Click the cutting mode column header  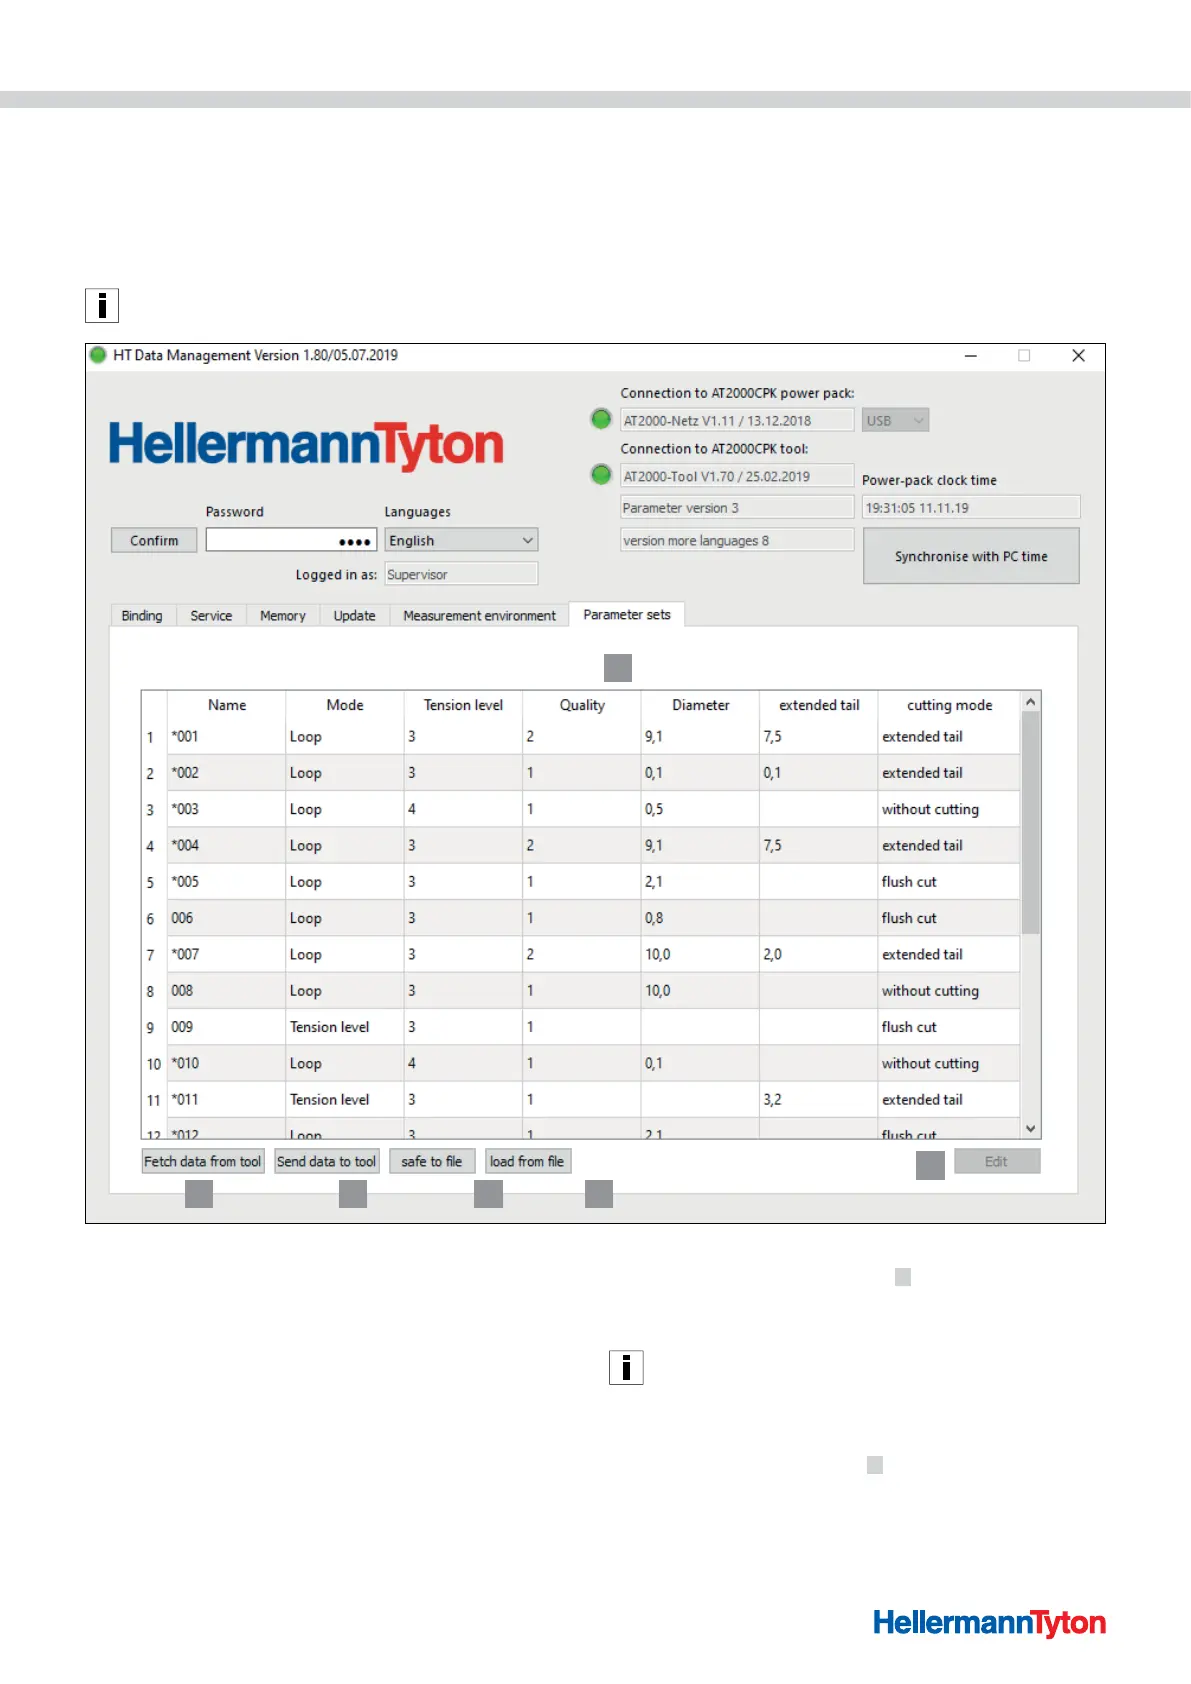point(949,705)
